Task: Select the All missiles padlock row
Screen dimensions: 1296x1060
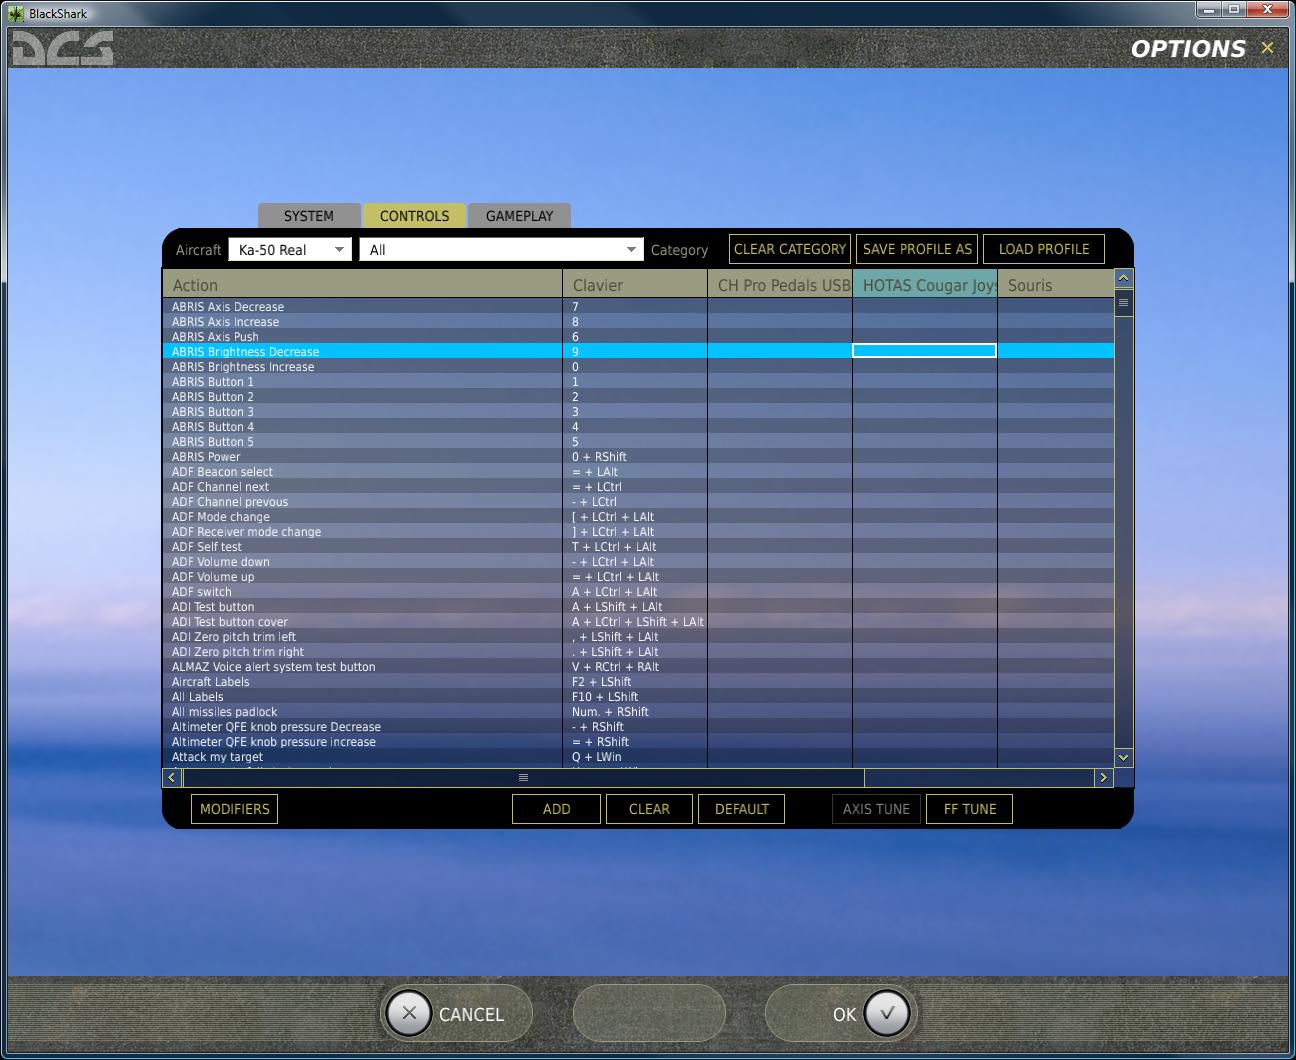Action: (x=638, y=712)
